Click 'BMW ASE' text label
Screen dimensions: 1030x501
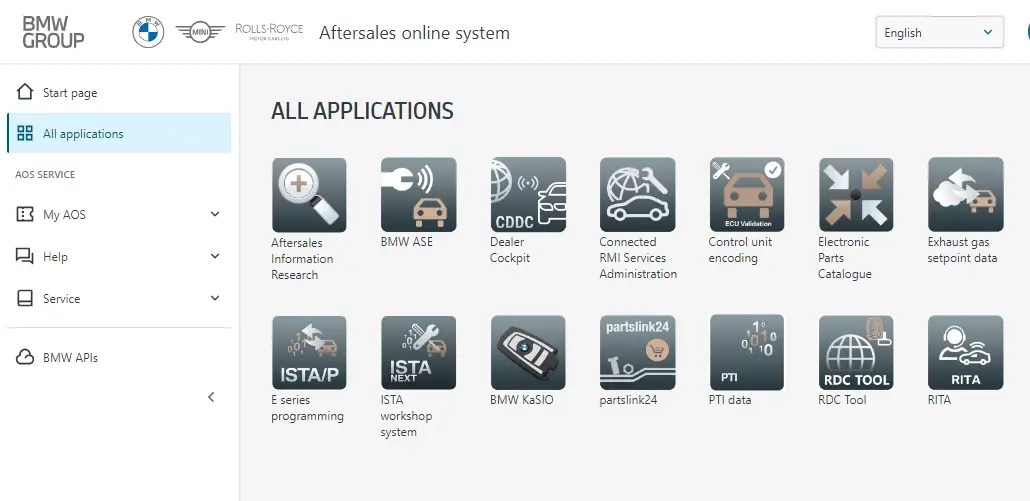(407, 242)
